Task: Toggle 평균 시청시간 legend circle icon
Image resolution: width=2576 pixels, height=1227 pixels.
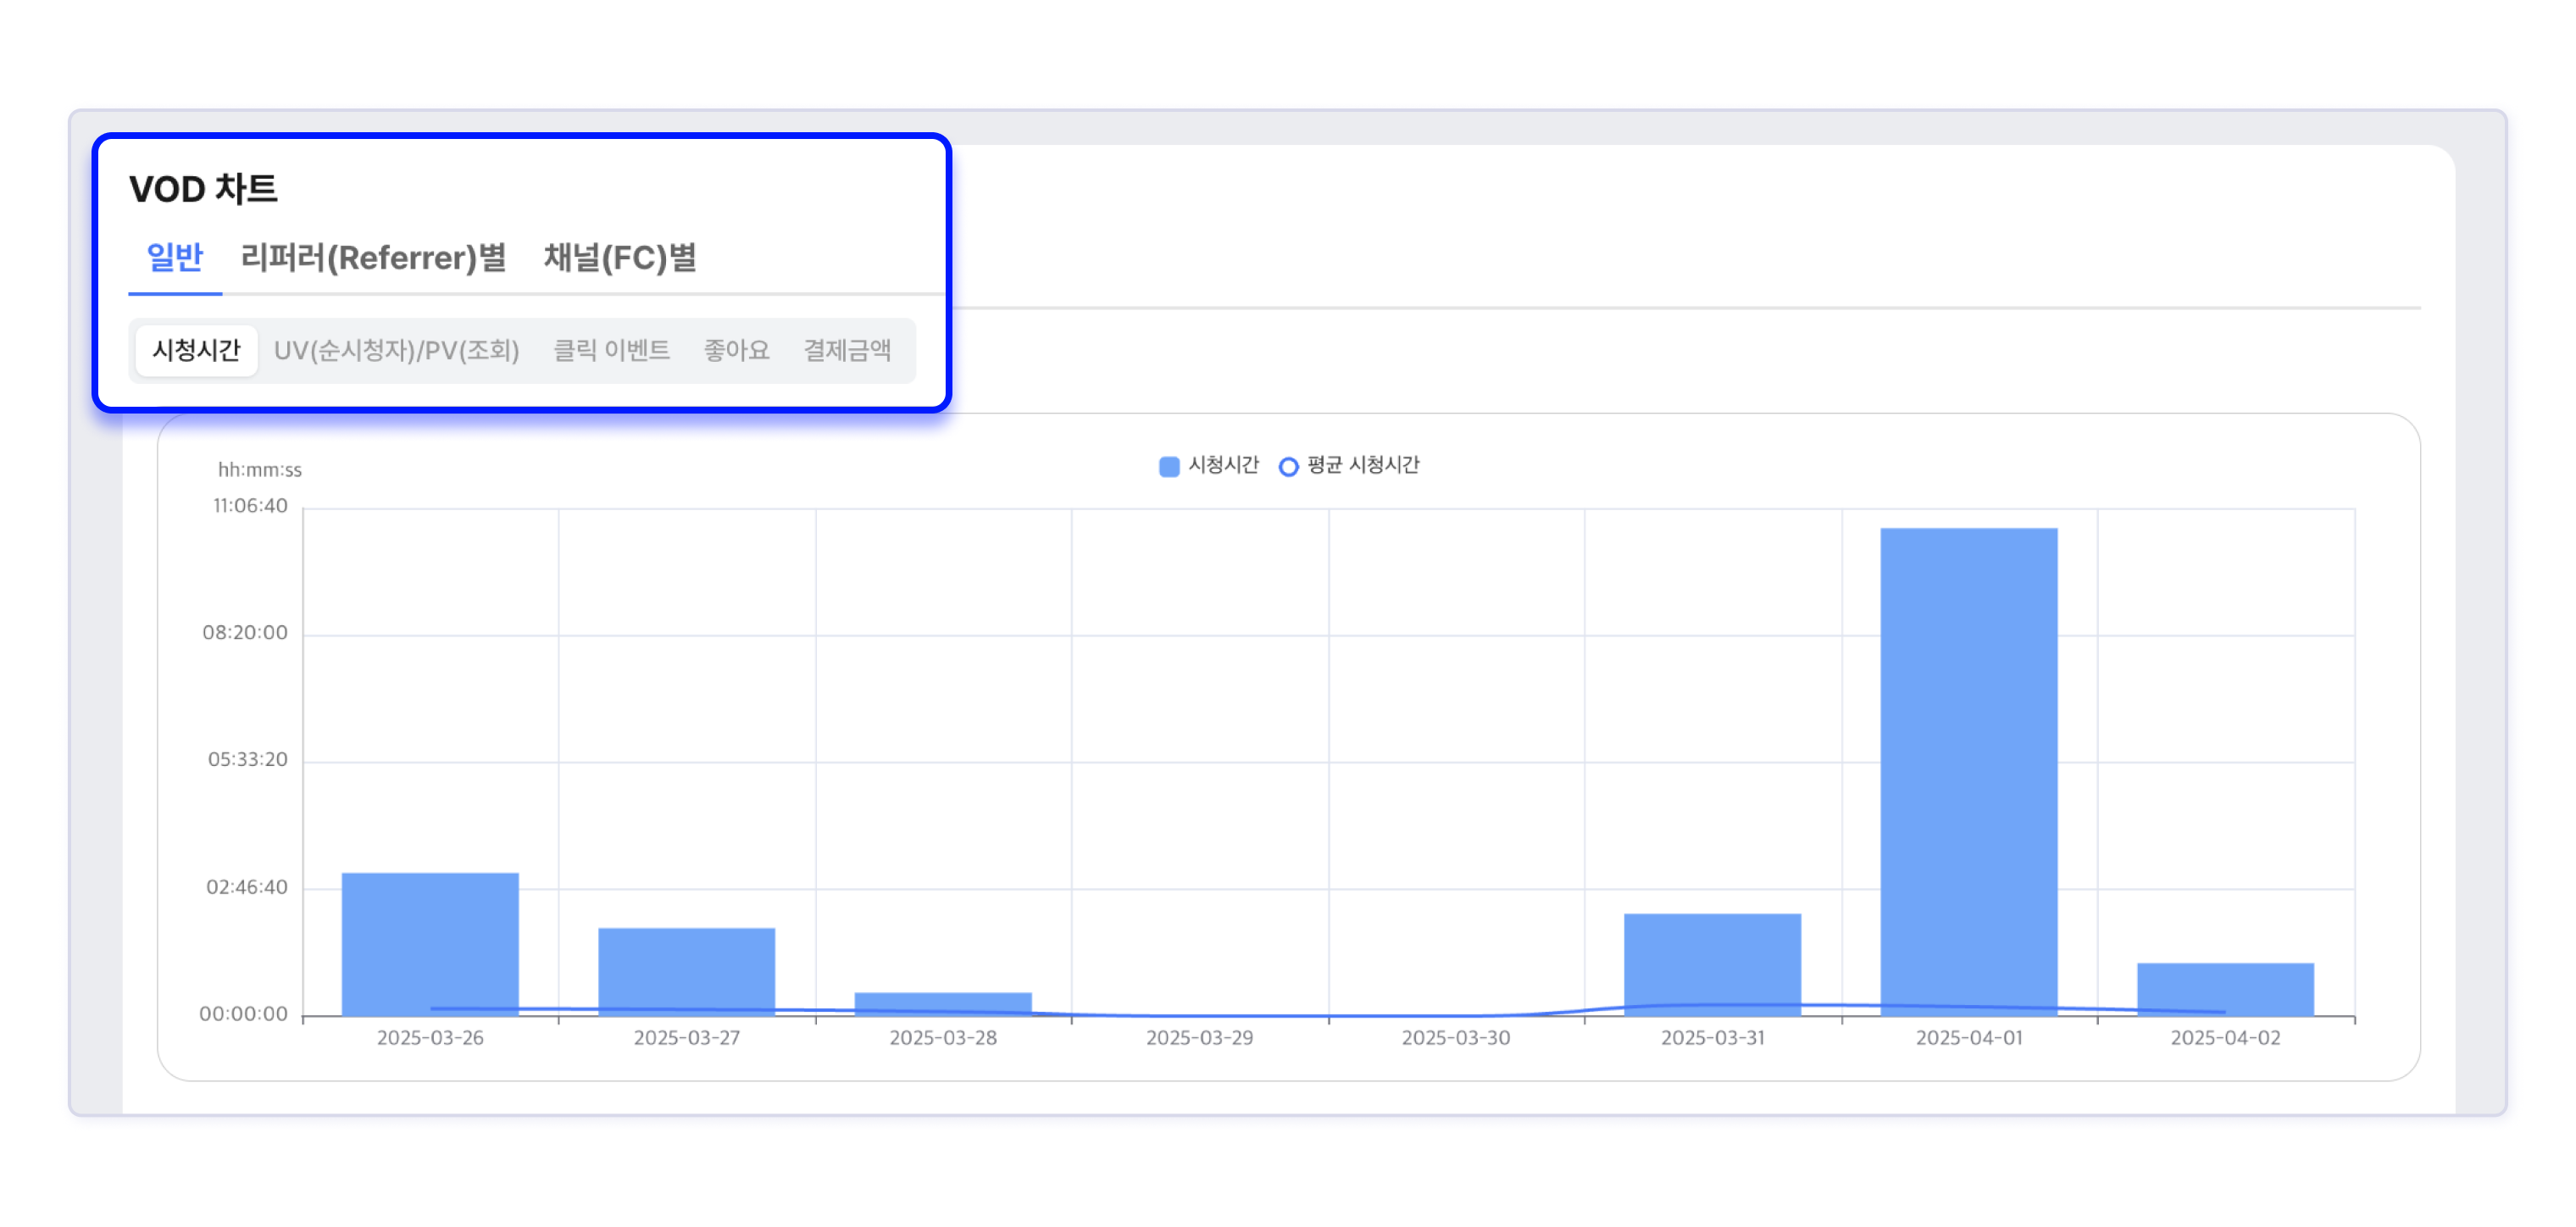Action: (x=1288, y=466)
